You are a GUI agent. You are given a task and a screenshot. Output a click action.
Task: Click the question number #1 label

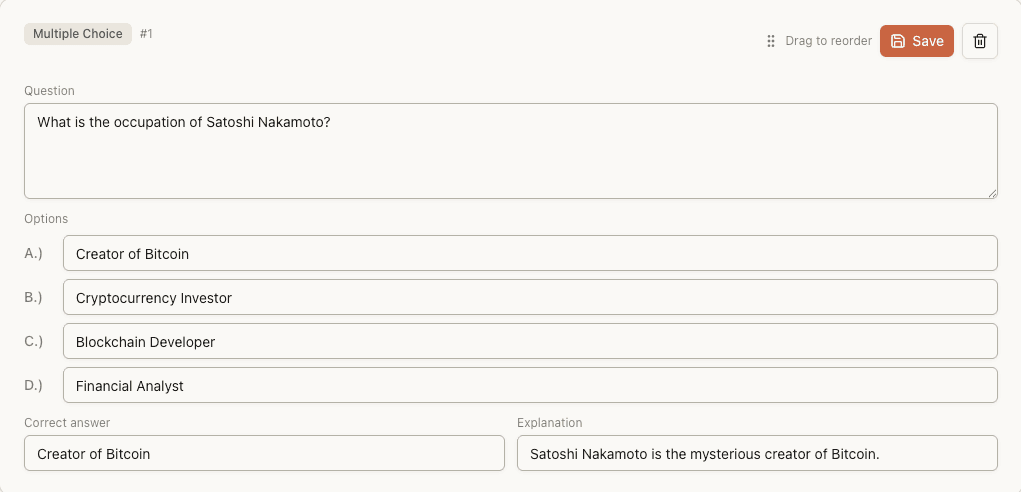coord(146,34)
